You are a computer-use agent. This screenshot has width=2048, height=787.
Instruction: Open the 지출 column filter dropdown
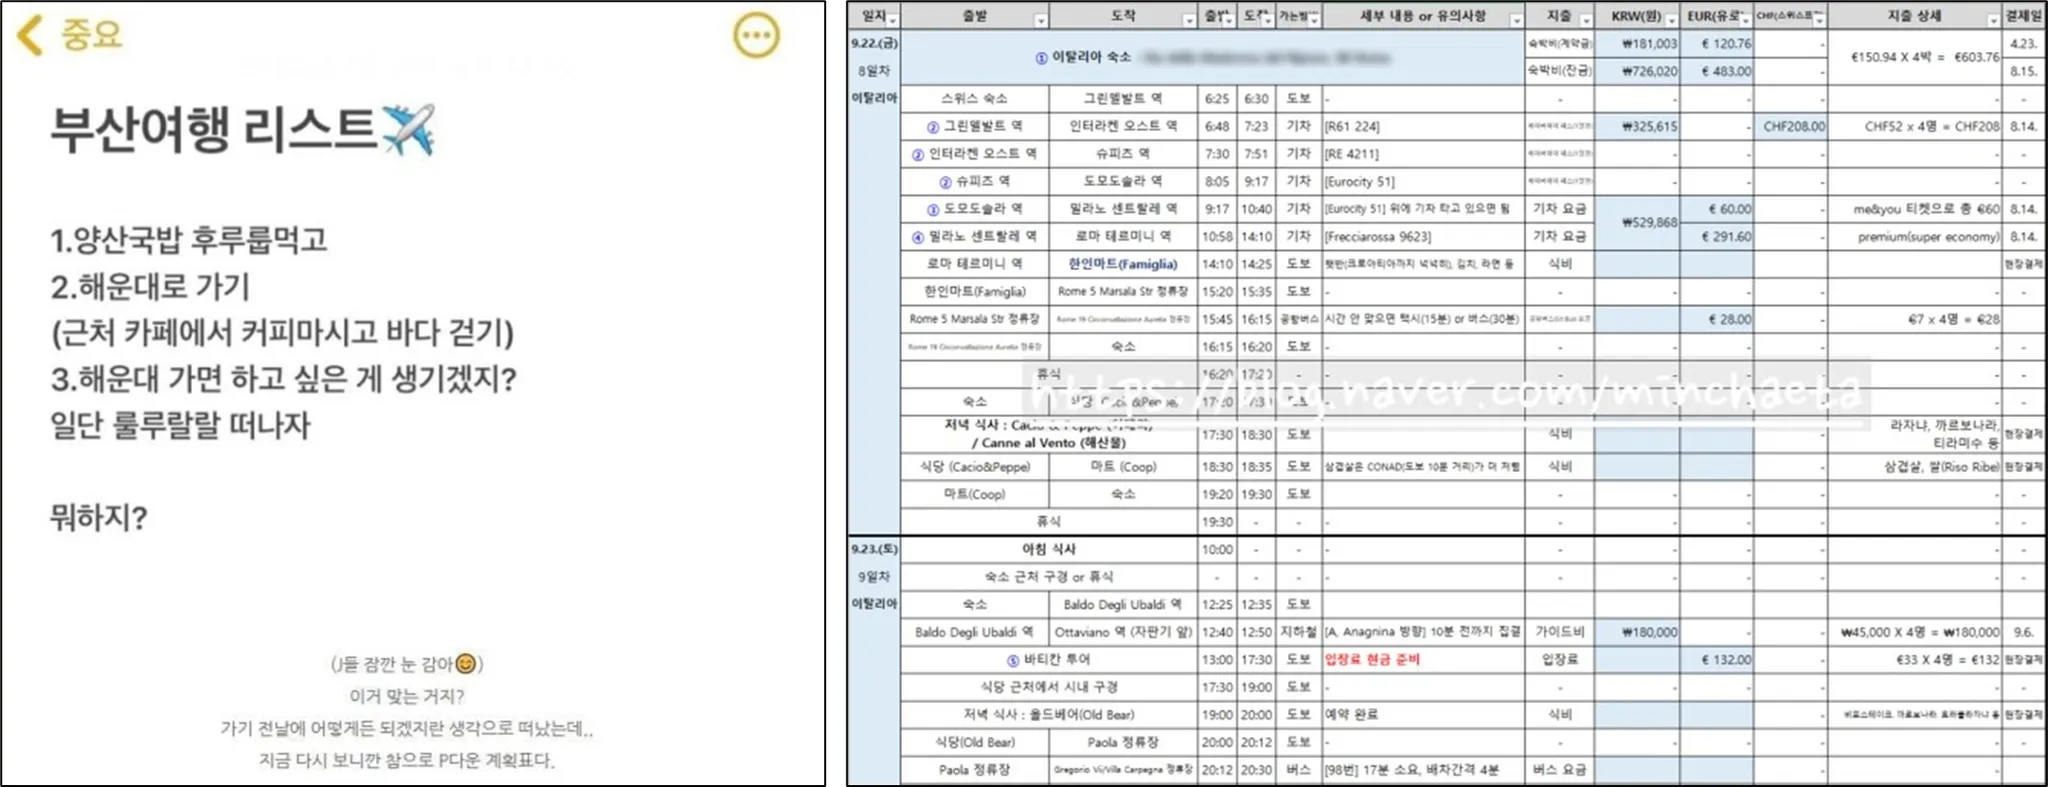1585,20
